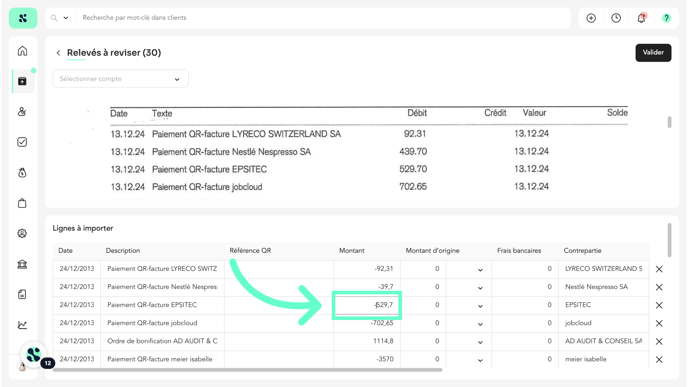Remove the EPSITEC row with X
The width and height of the screenshot is (688, 387).
tap(659, 305)
